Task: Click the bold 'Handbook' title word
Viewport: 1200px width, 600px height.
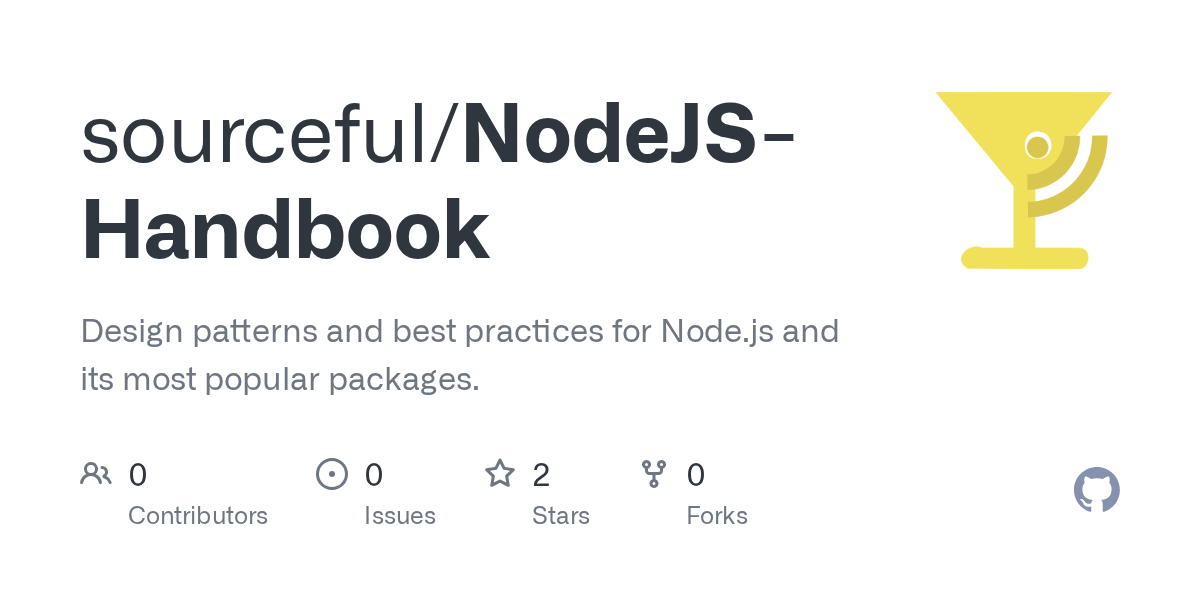Action: 285,230
